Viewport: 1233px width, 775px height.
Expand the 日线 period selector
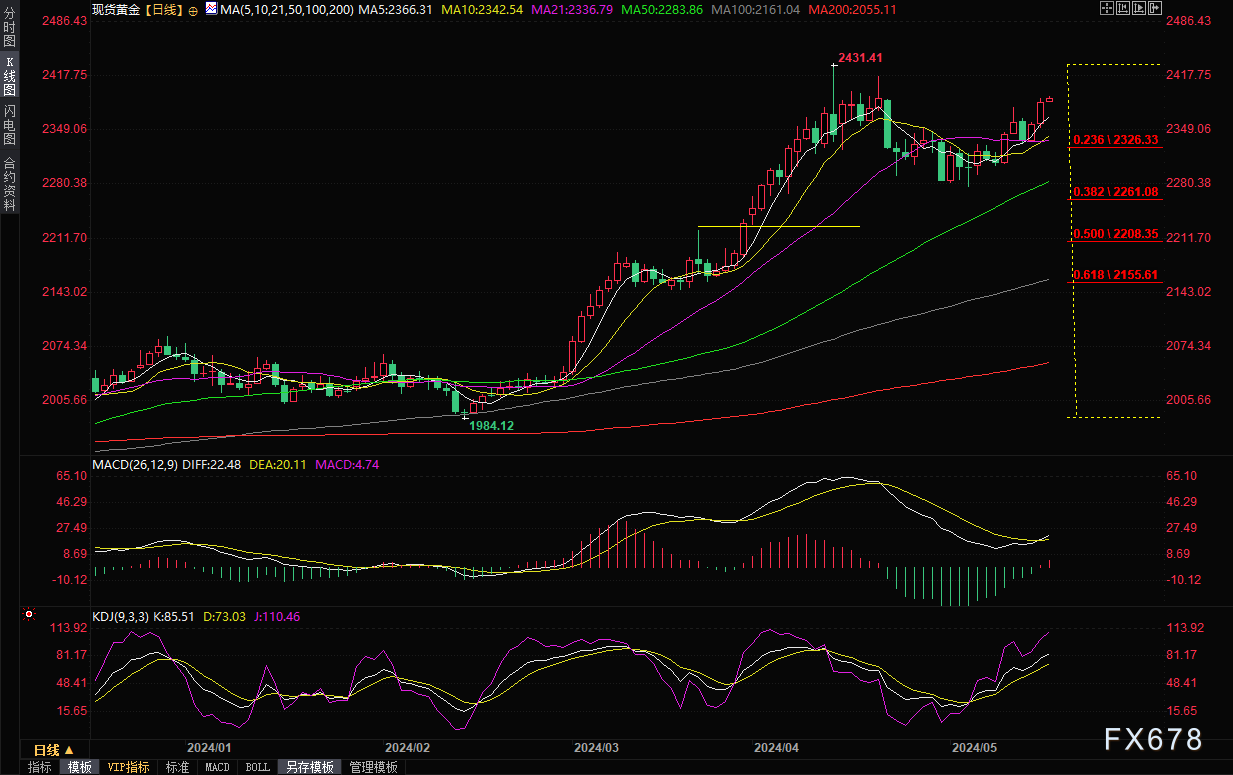[x=53, y=750]
